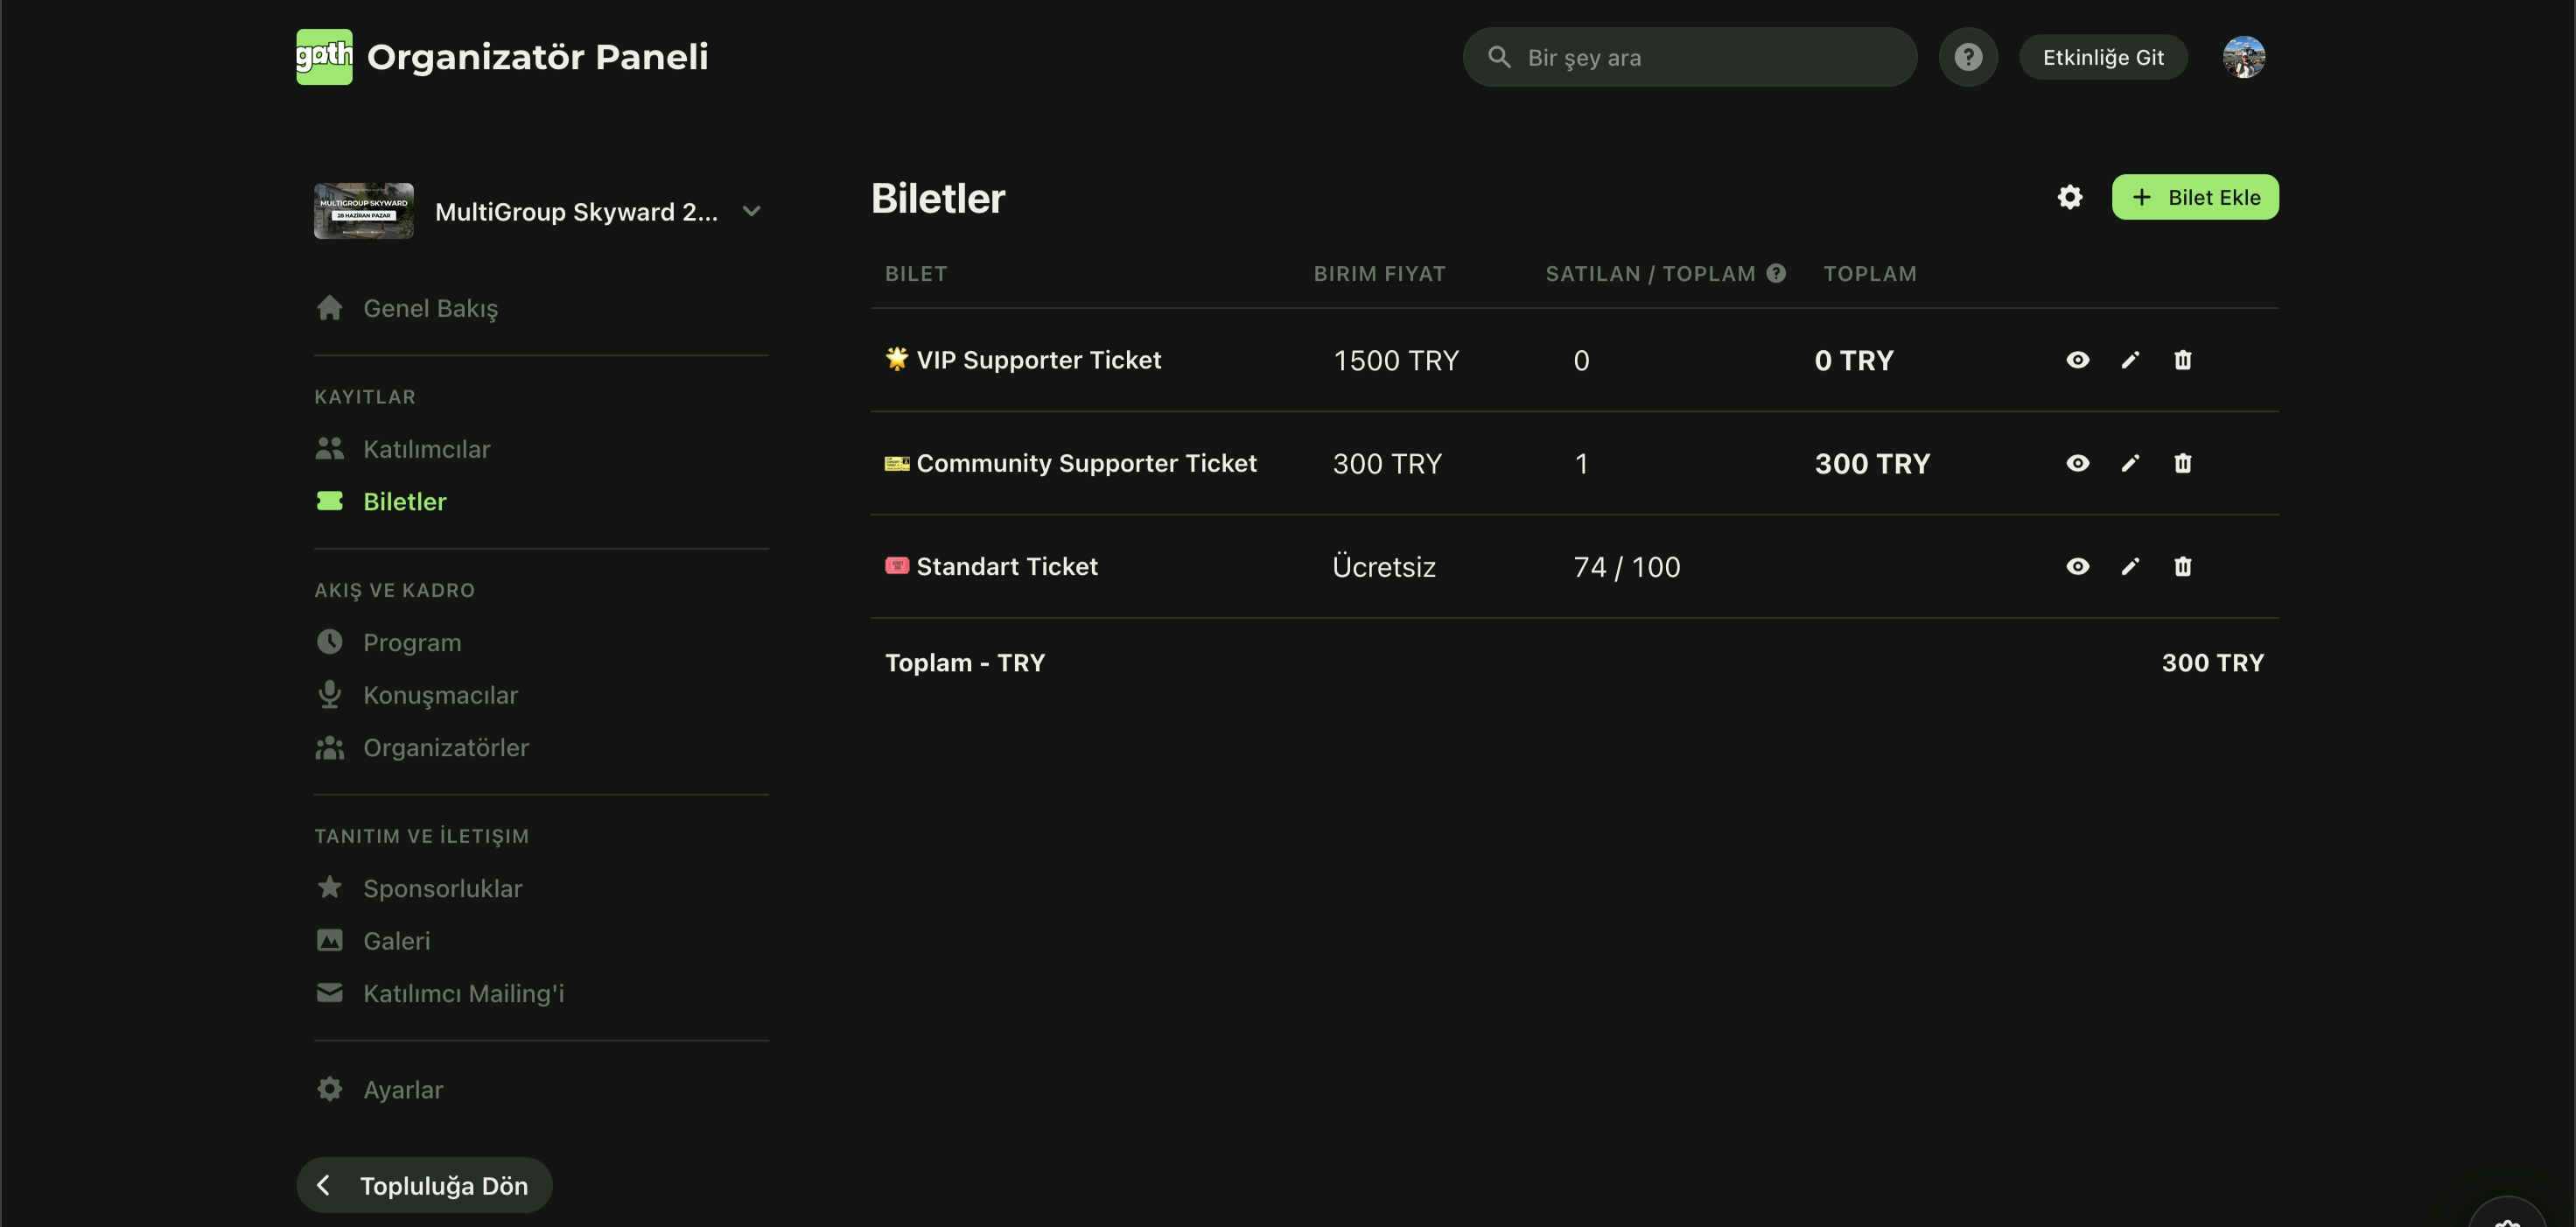
Task: Toggle visibility of Community Supporter Ticket
Action: coord(2077,463)
